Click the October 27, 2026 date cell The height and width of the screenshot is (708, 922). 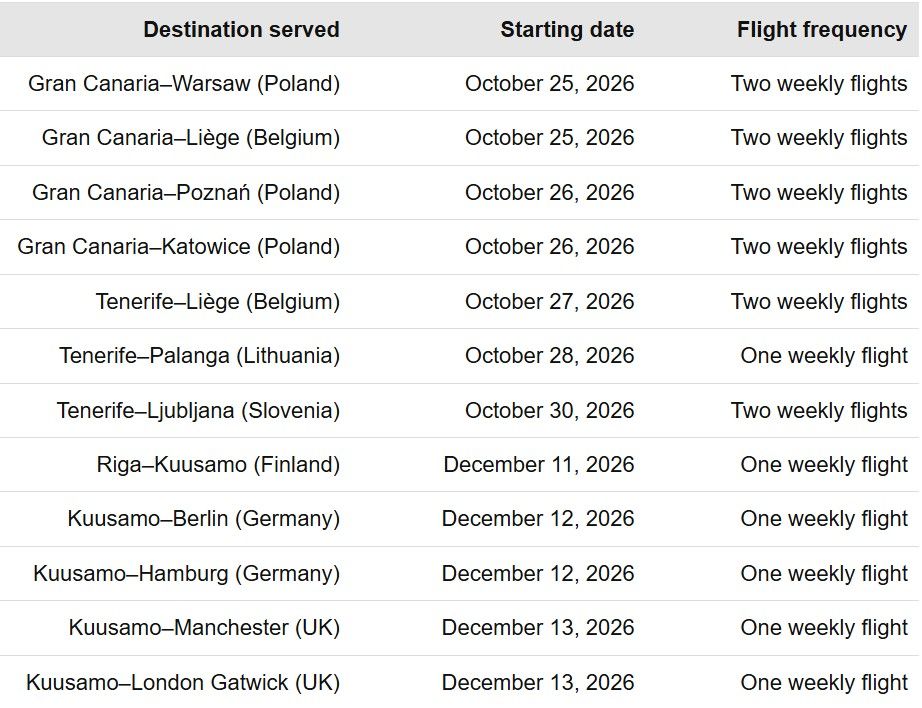pyautogui.click(x=549, y=301)
